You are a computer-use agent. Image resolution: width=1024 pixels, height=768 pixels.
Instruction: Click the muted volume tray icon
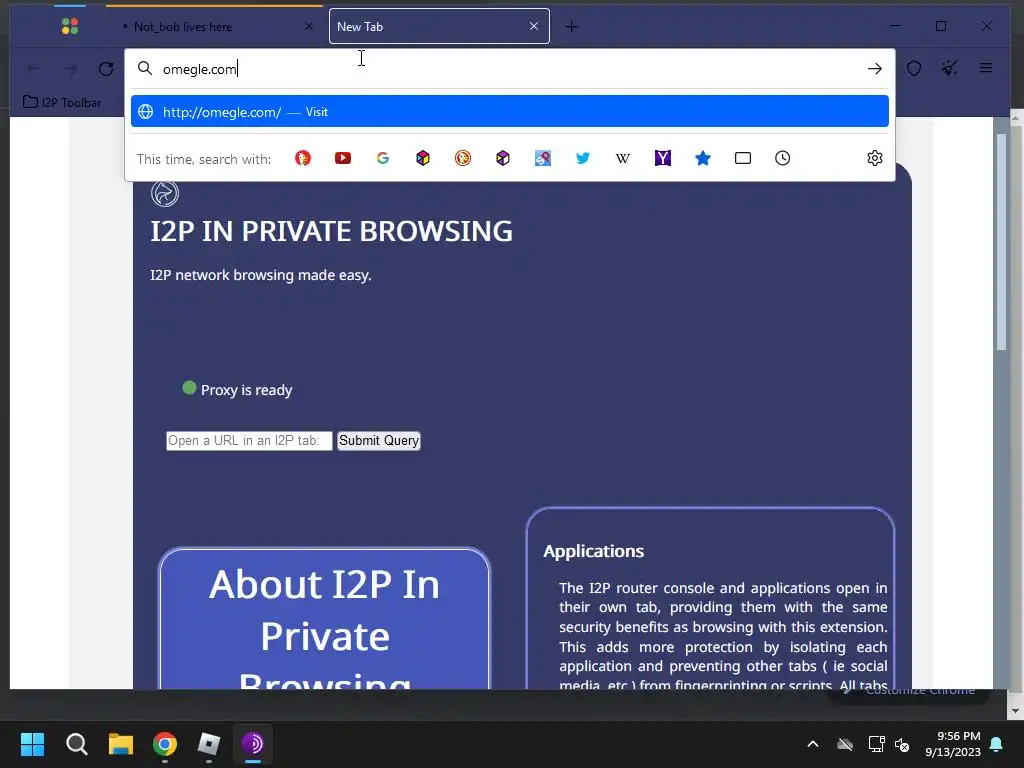pyautogui.click(x=902, y=744)
